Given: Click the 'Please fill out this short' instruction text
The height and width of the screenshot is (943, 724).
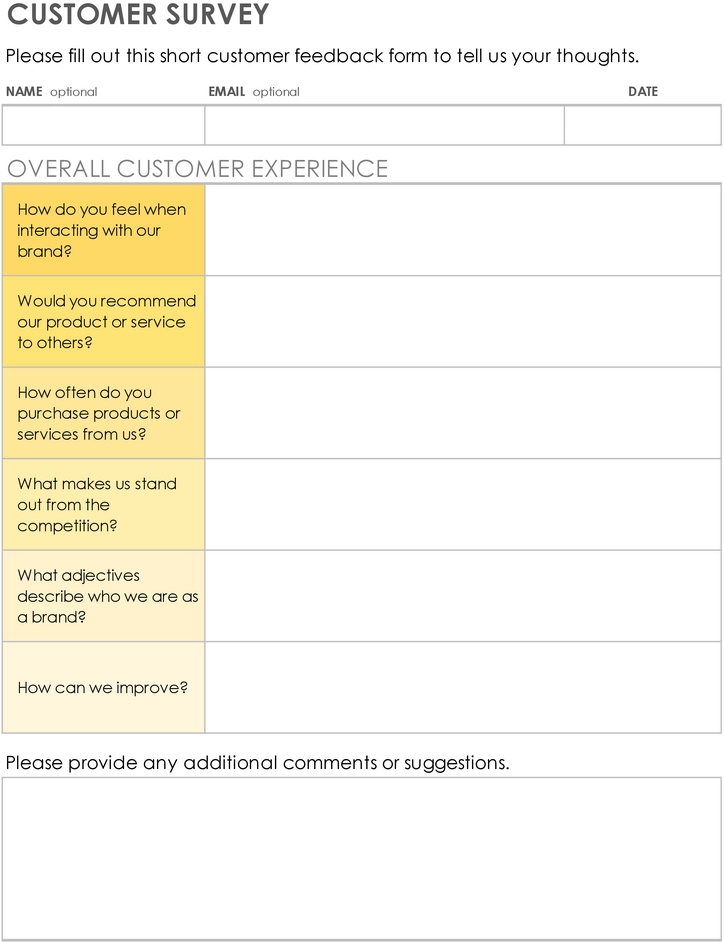Looking at the screenshot, I should [x=322, y=56].
